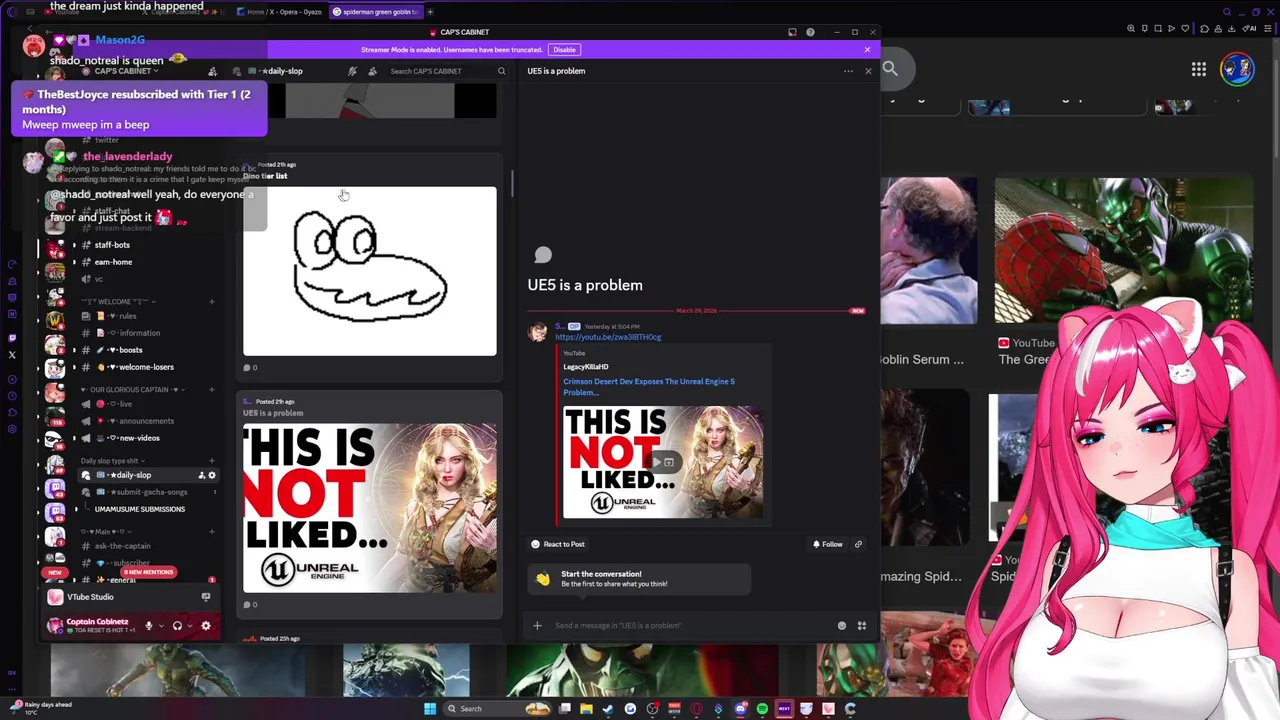Open Google apps grid in browser window
1280x720 pixels.
point(1198,69)
